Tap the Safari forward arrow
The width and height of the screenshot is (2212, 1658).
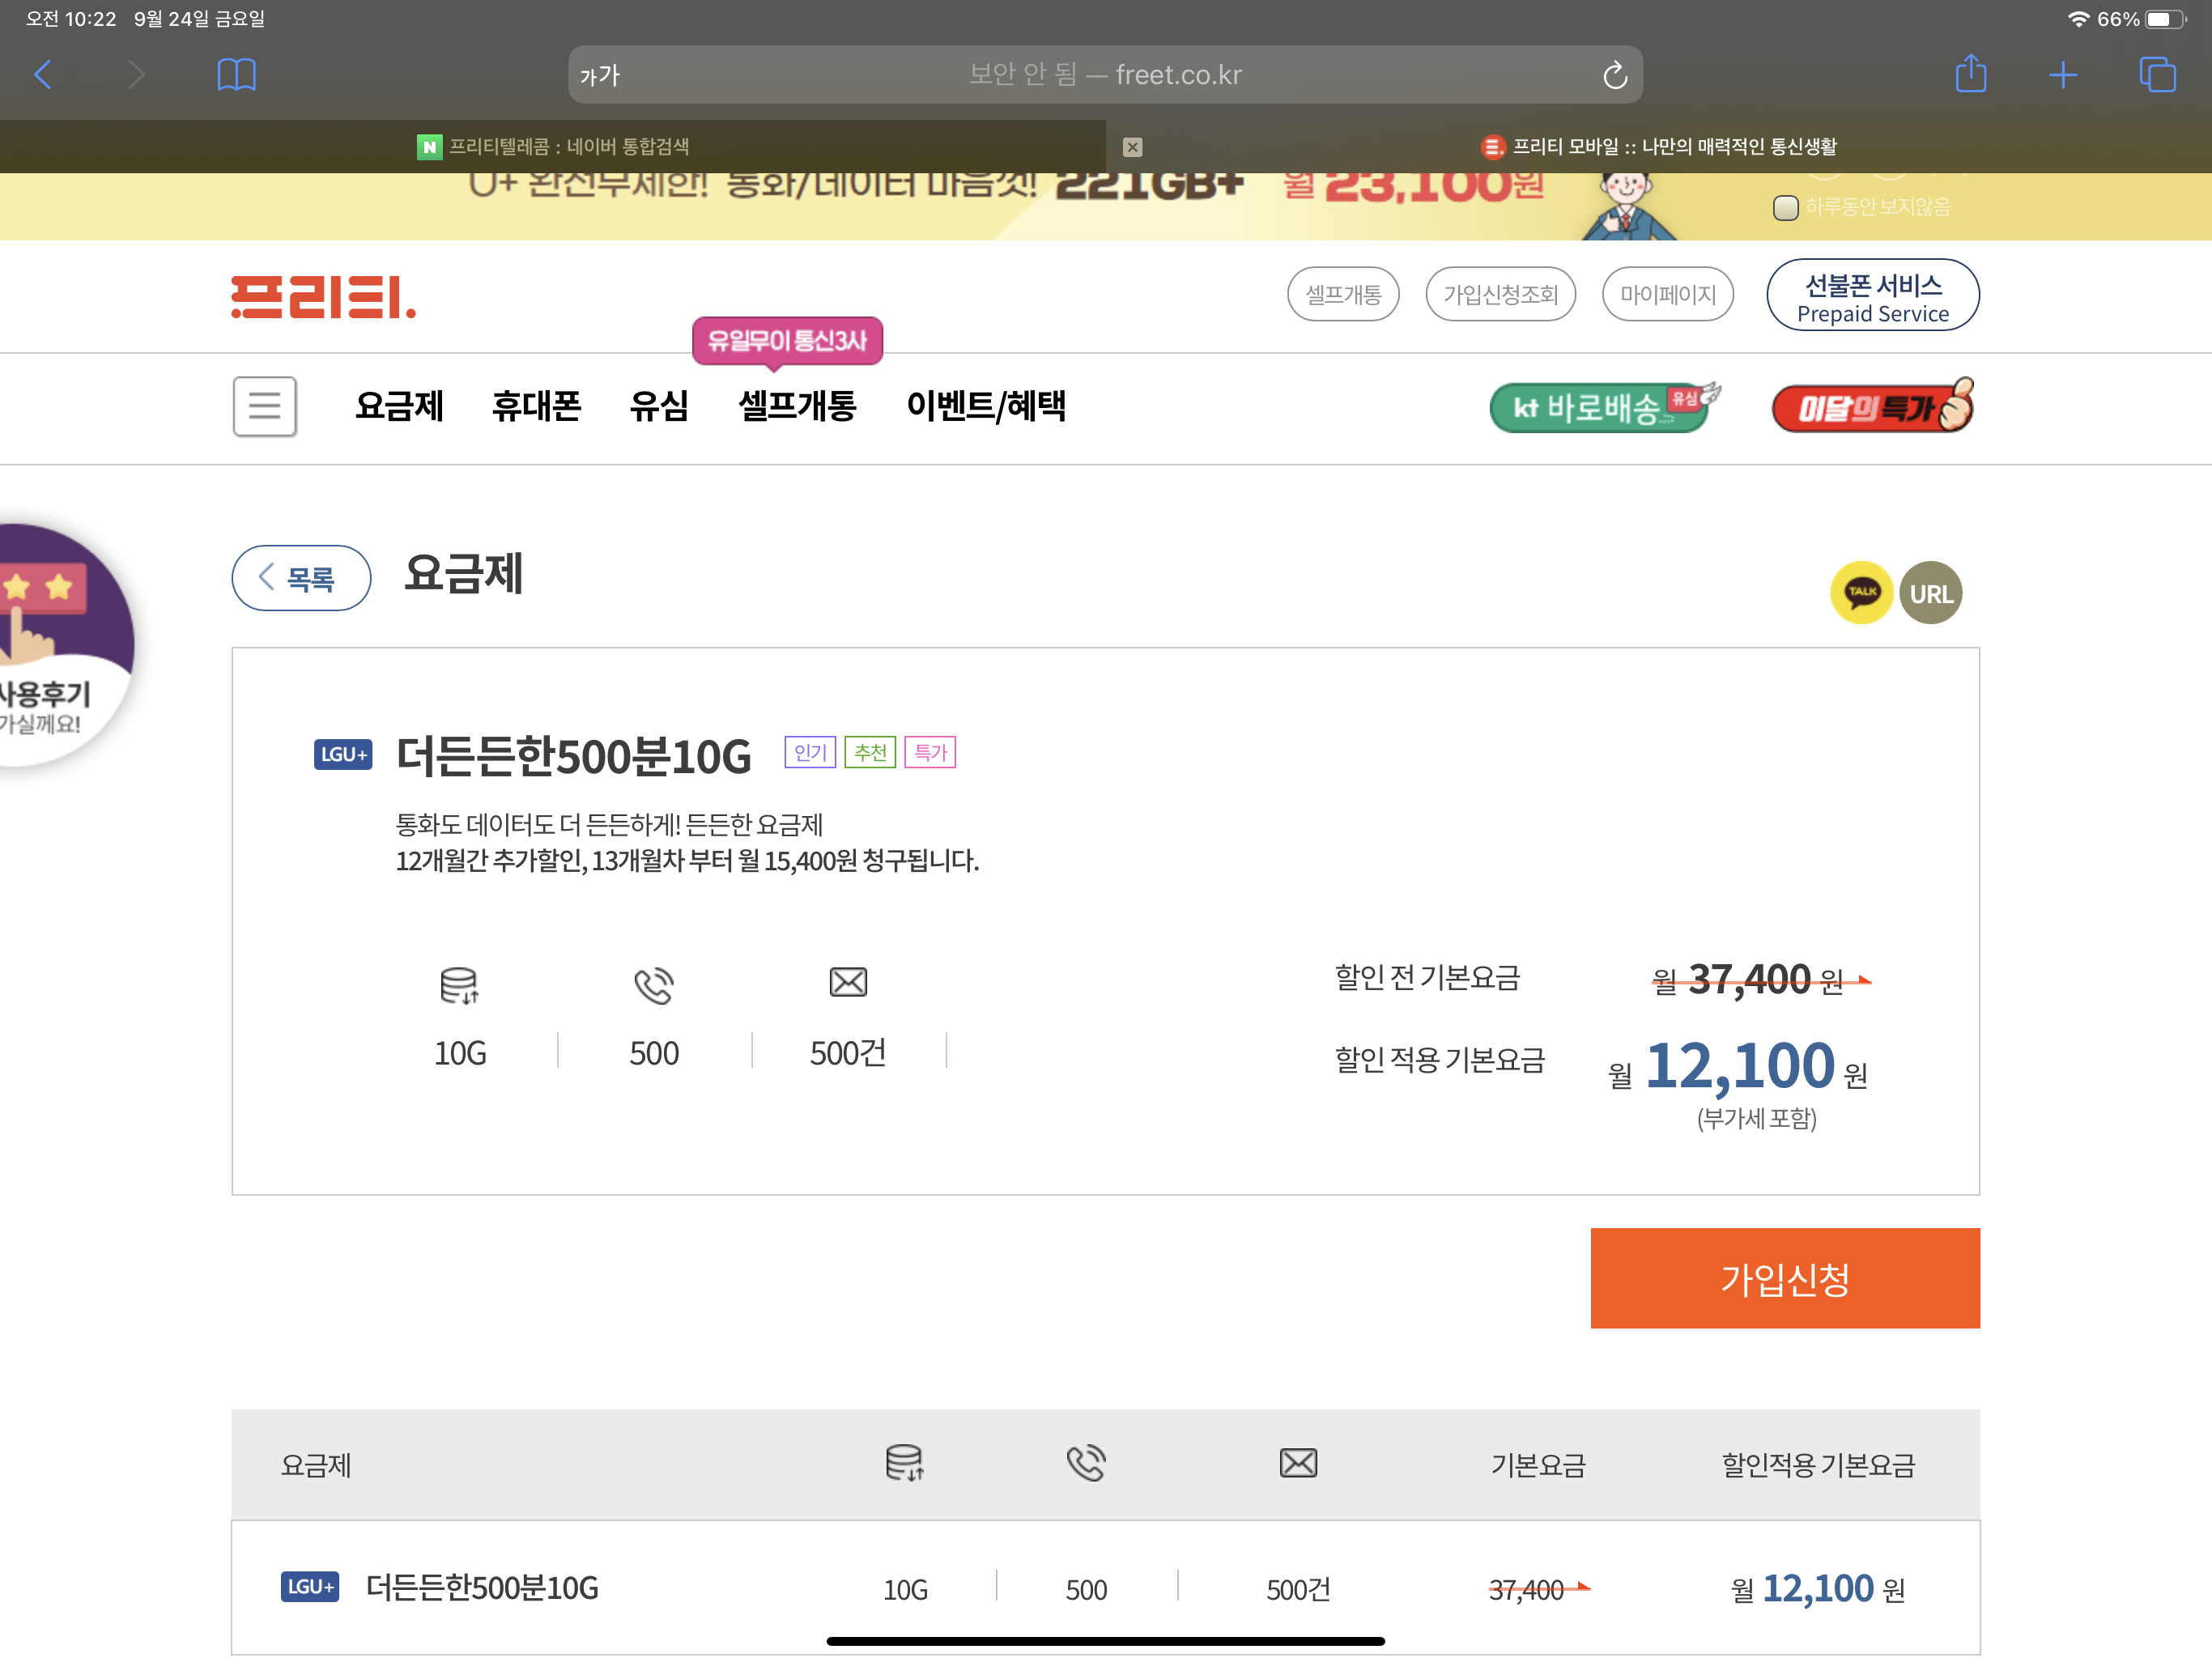(137, 74)
